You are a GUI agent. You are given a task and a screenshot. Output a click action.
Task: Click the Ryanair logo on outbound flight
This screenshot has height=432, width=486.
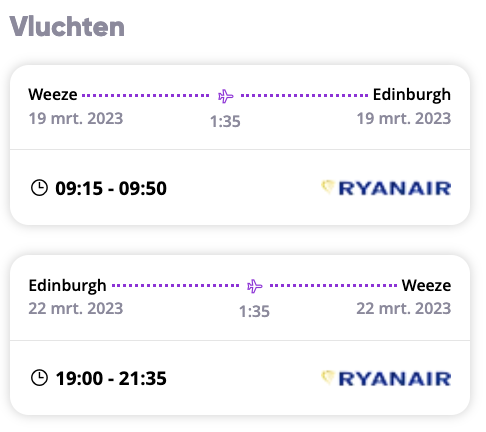pos(386,188)
